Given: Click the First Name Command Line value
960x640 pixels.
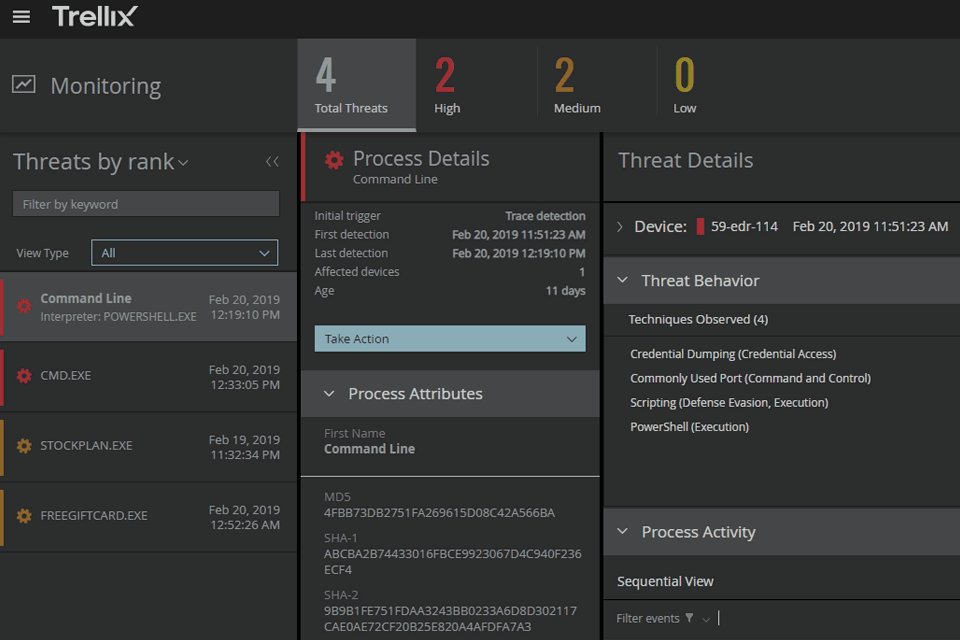Looking at the screenshot, I should click(369, 449).
